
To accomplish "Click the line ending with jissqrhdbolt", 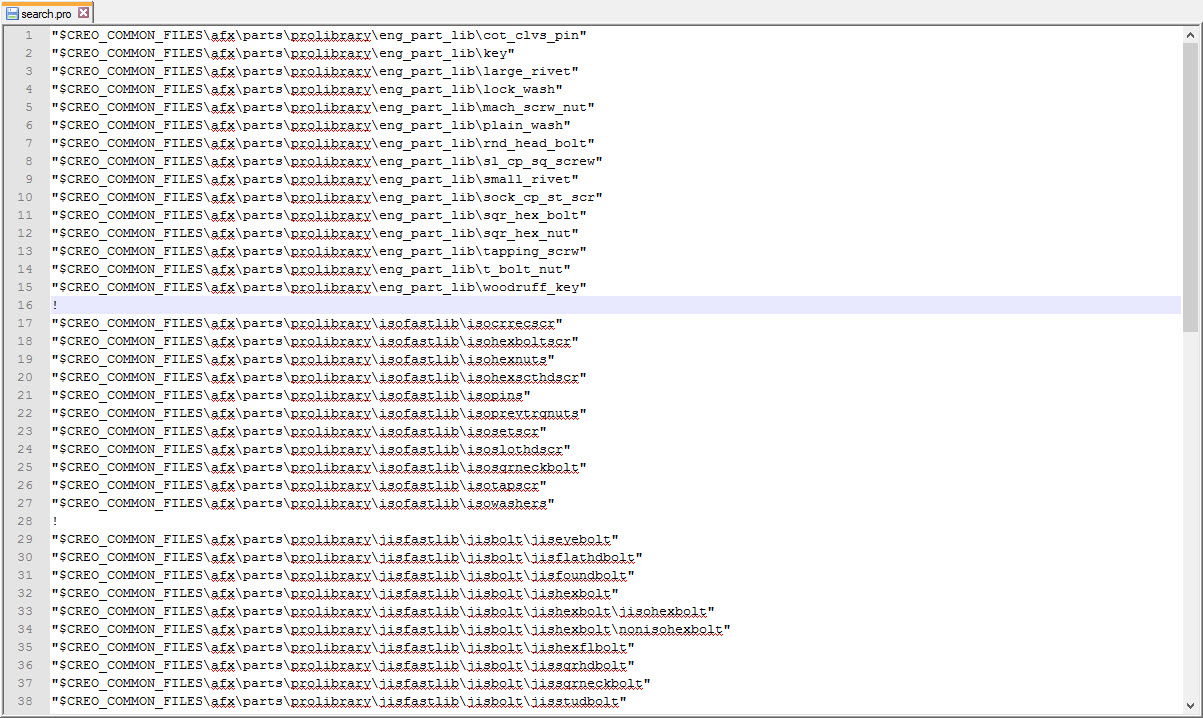I will click(343, 665).
